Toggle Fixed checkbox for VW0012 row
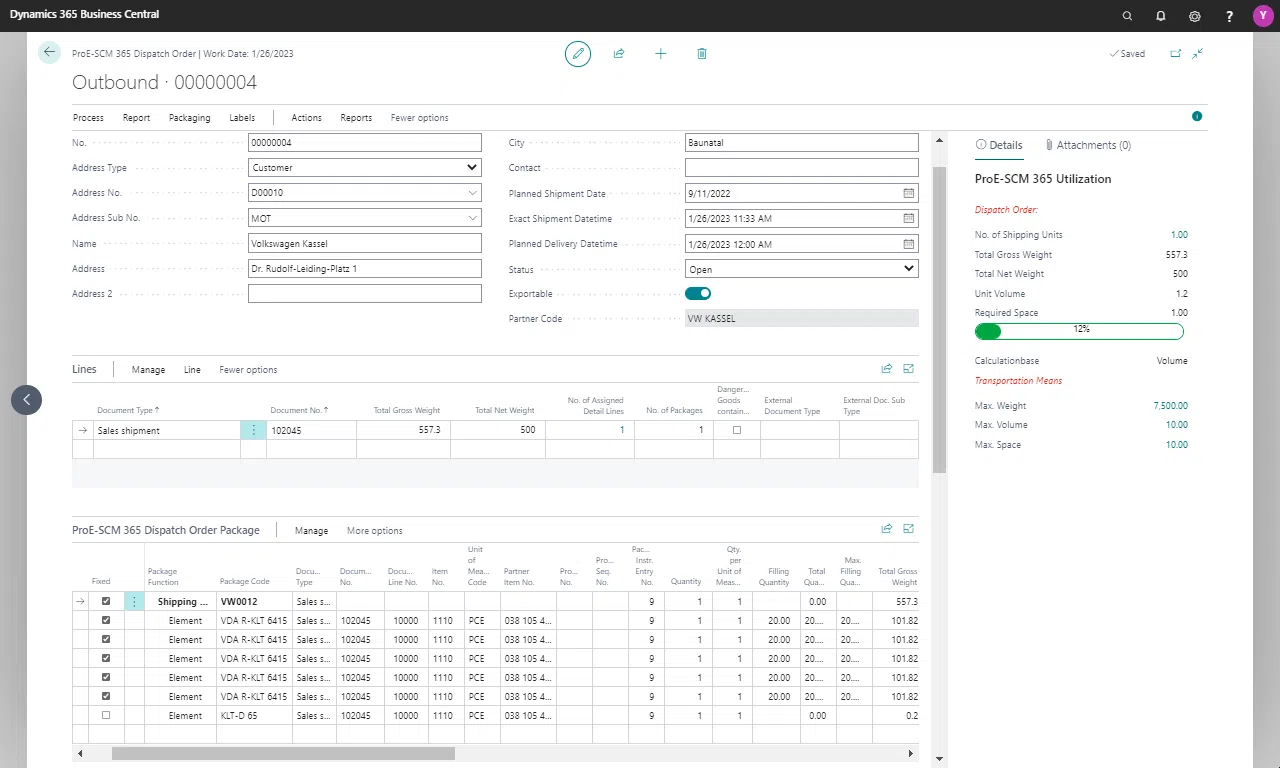Screen dimensions: 1280x768 [106, 602]
